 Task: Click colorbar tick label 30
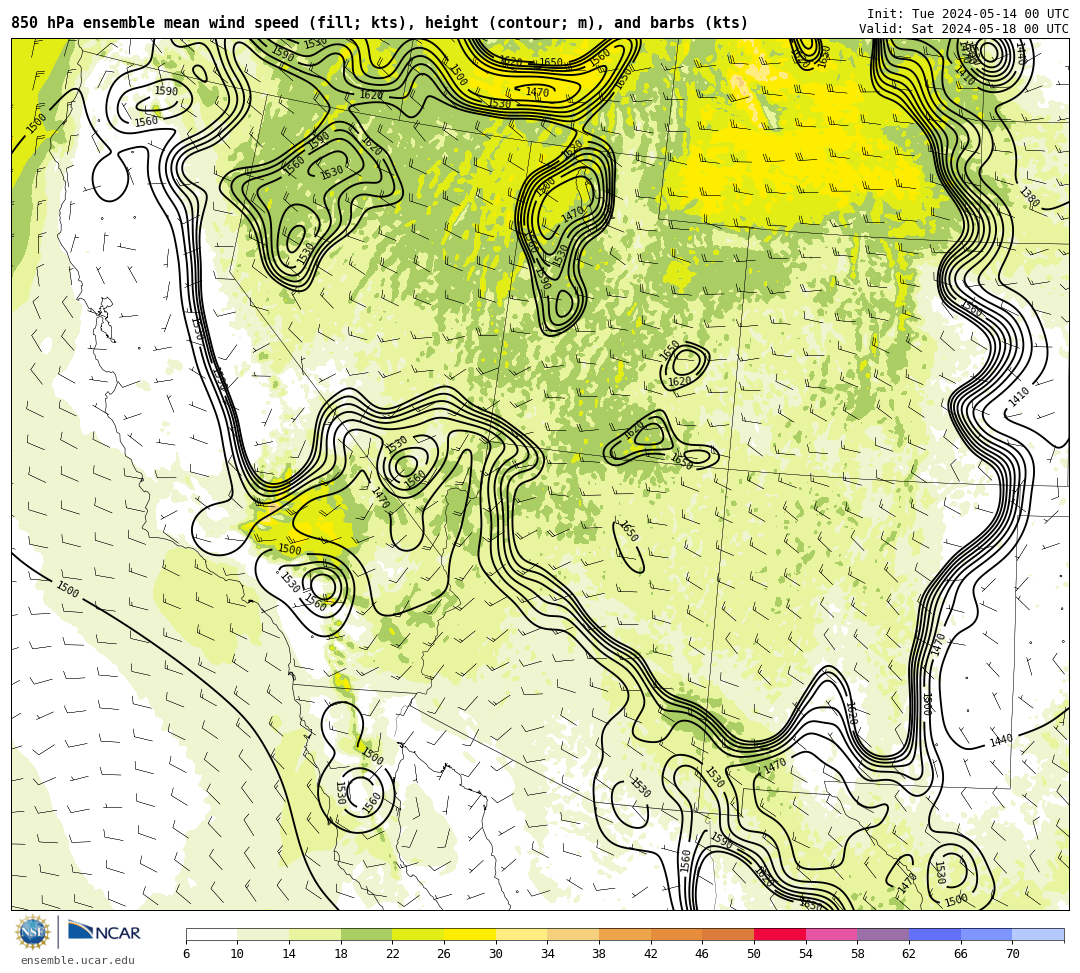click(x=496, y=954)
